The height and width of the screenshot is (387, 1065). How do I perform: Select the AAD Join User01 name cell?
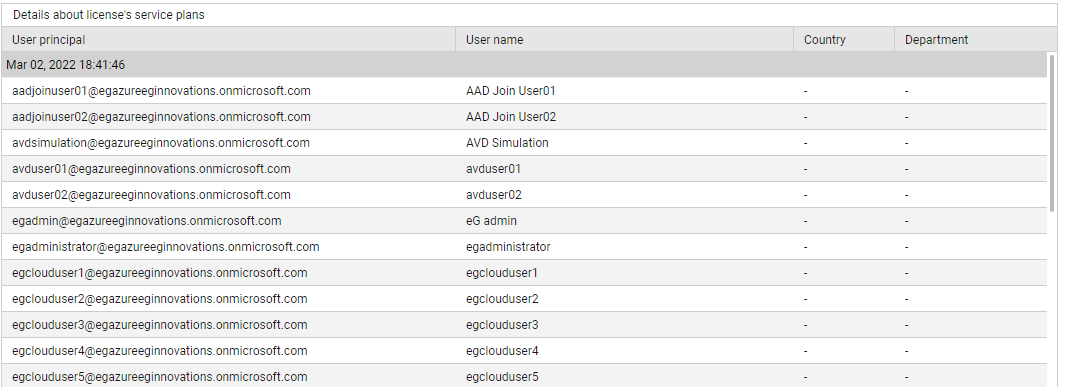click(x=511, y=90)
